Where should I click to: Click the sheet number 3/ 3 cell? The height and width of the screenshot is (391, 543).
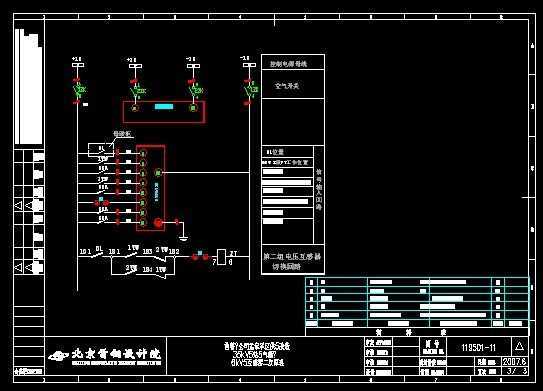click(516, 371)
